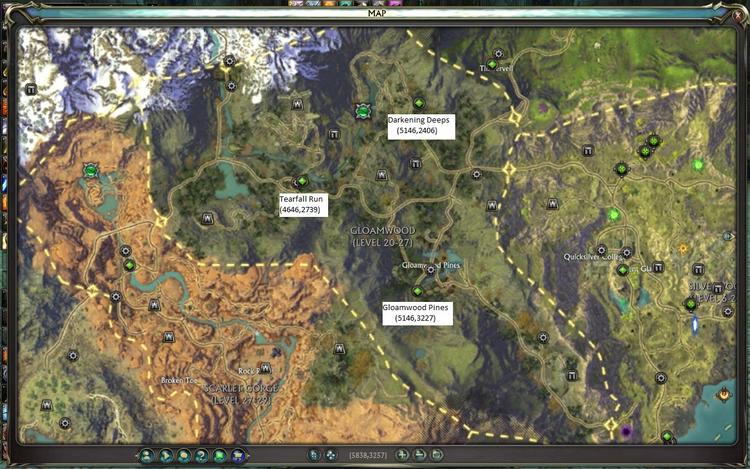Click the zoom out minus button
This screenshot has width=750, height=469.
tap(419, 455)
